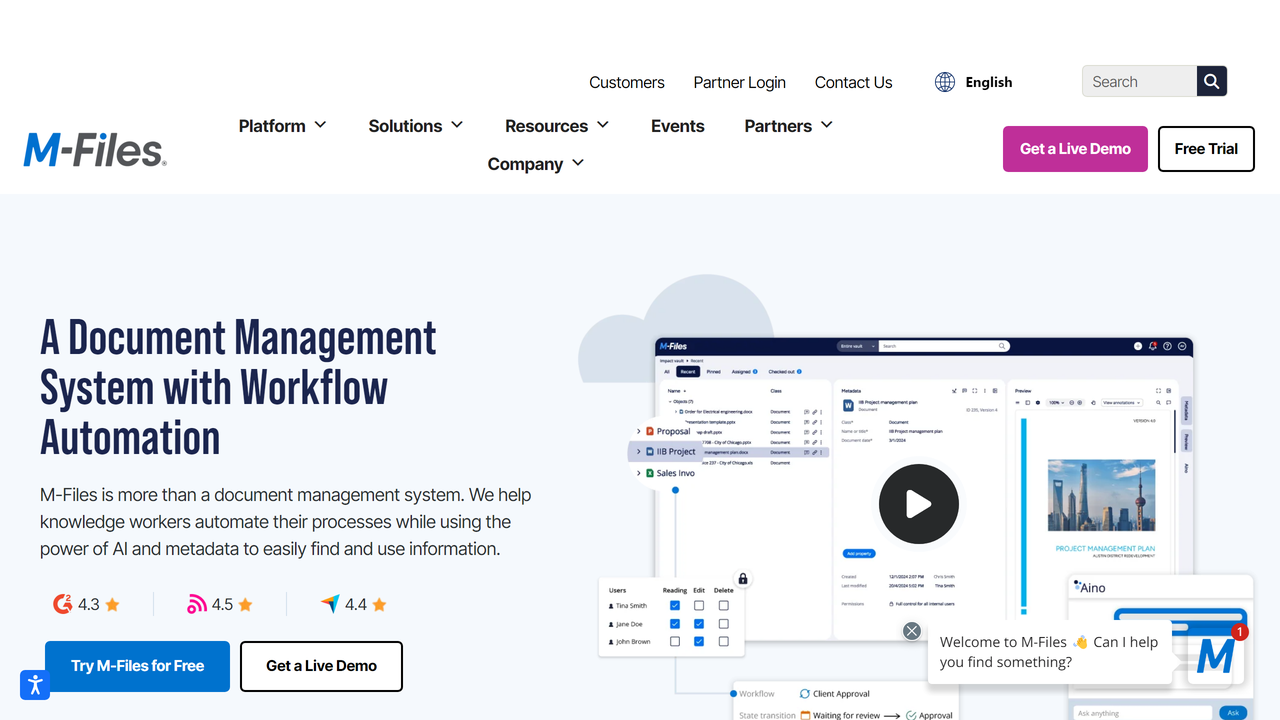Toggle Jane Doe Reading checkbox
Viewport: 1280px width, 720px height.
click(675, 624)
